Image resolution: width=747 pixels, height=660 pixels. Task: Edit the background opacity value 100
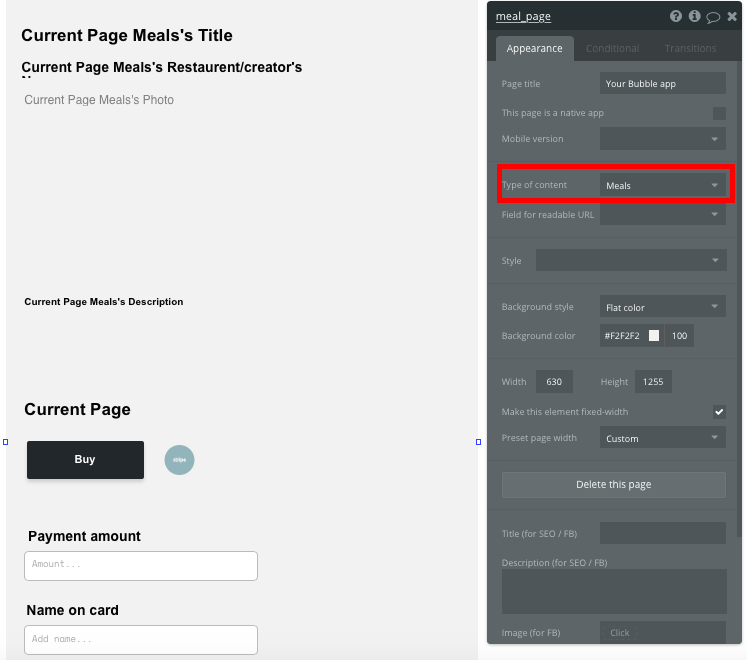[x=679, y=335]
